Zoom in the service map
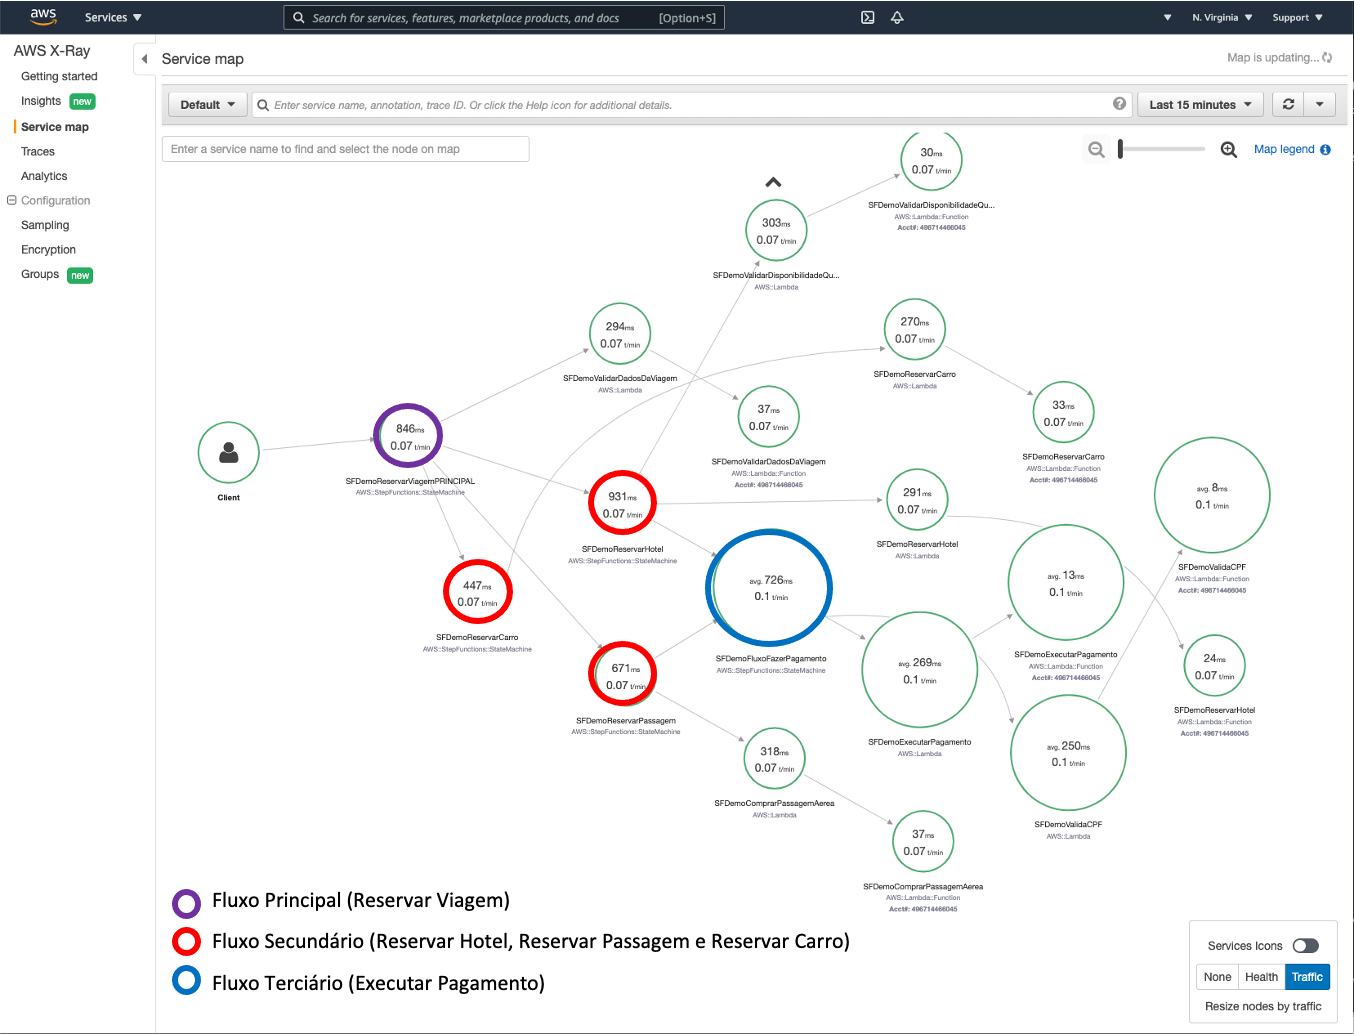Screen dimensions: 1354x1034 (x=1229, y=150)
